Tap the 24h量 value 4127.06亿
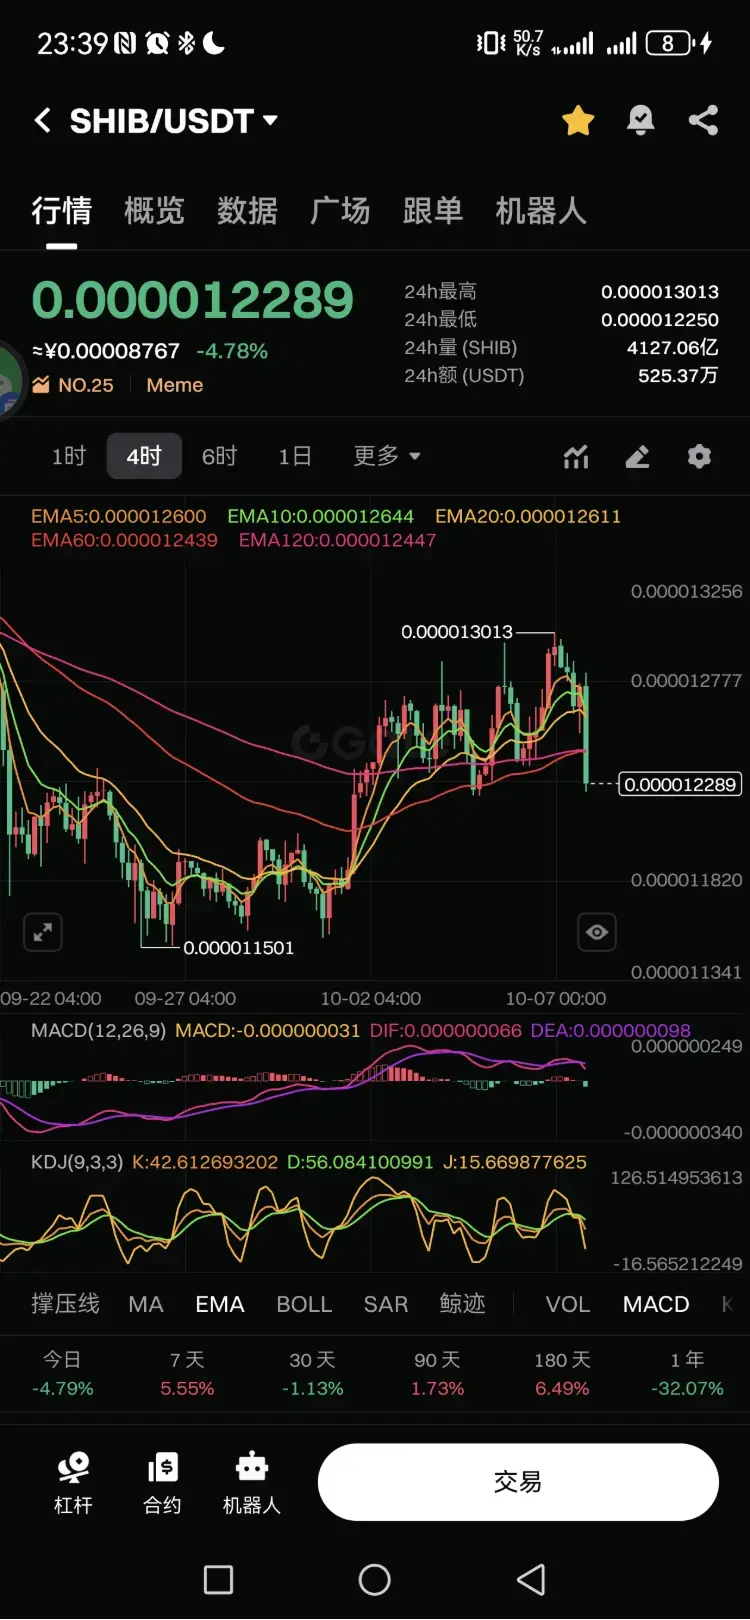This screenshot has height=1620, width=750. [673, 348]
